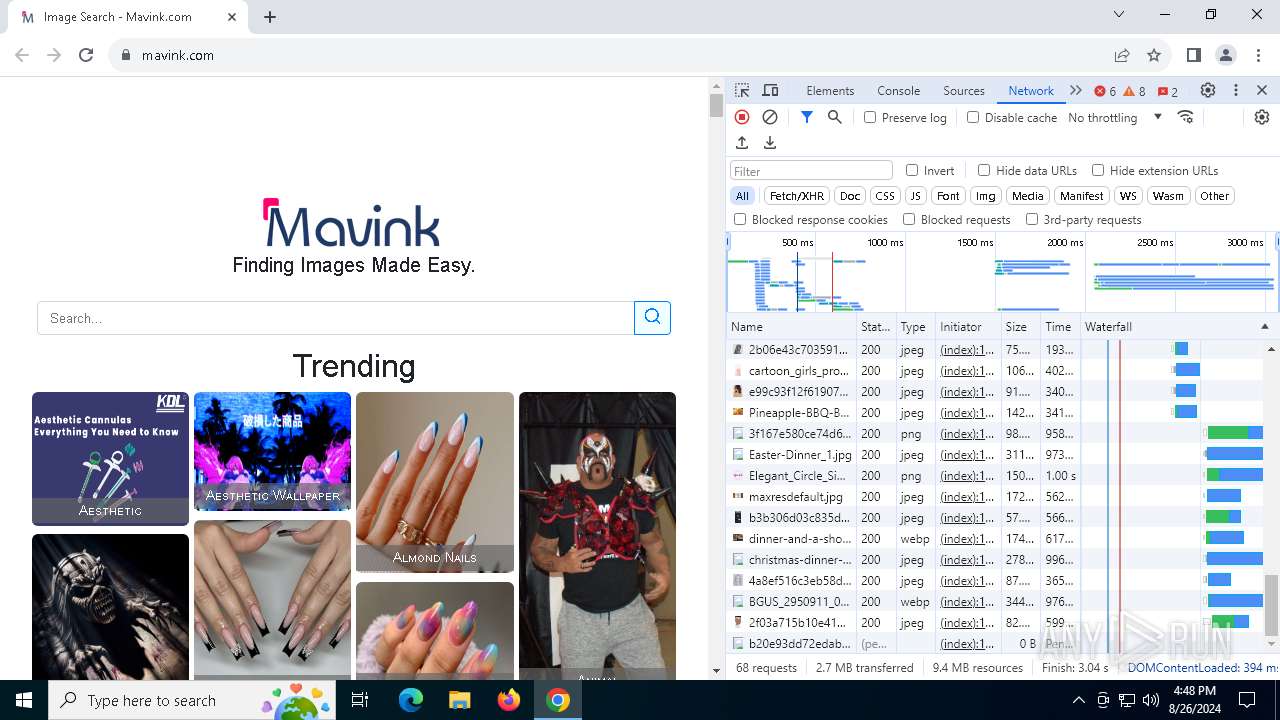
Task: Reload the page in Chrome
Action: pos(86,55)
